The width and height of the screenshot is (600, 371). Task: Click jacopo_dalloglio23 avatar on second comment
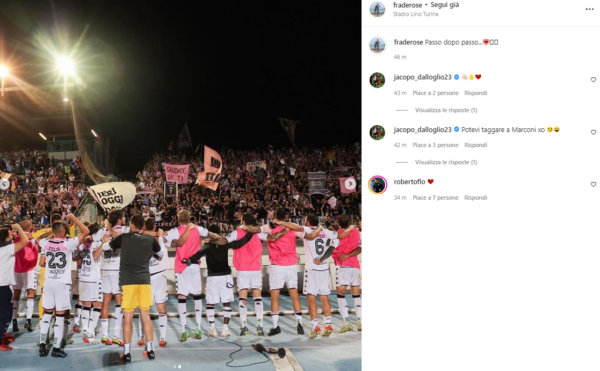tap(377, 133)
